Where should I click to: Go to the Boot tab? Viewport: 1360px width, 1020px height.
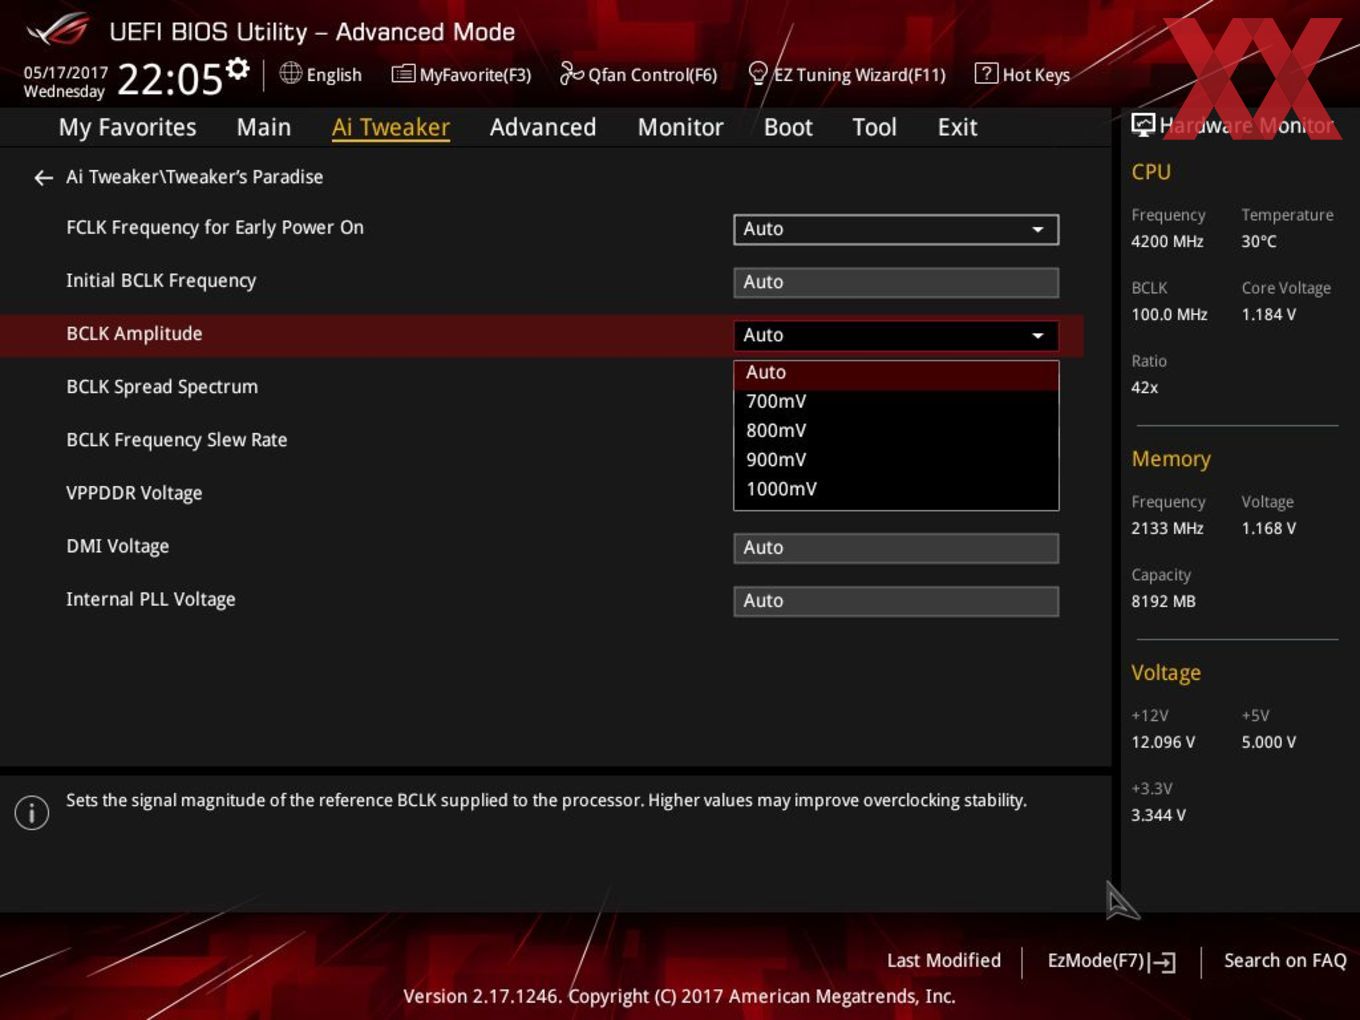pyautogui.click(x=788, y=127)
